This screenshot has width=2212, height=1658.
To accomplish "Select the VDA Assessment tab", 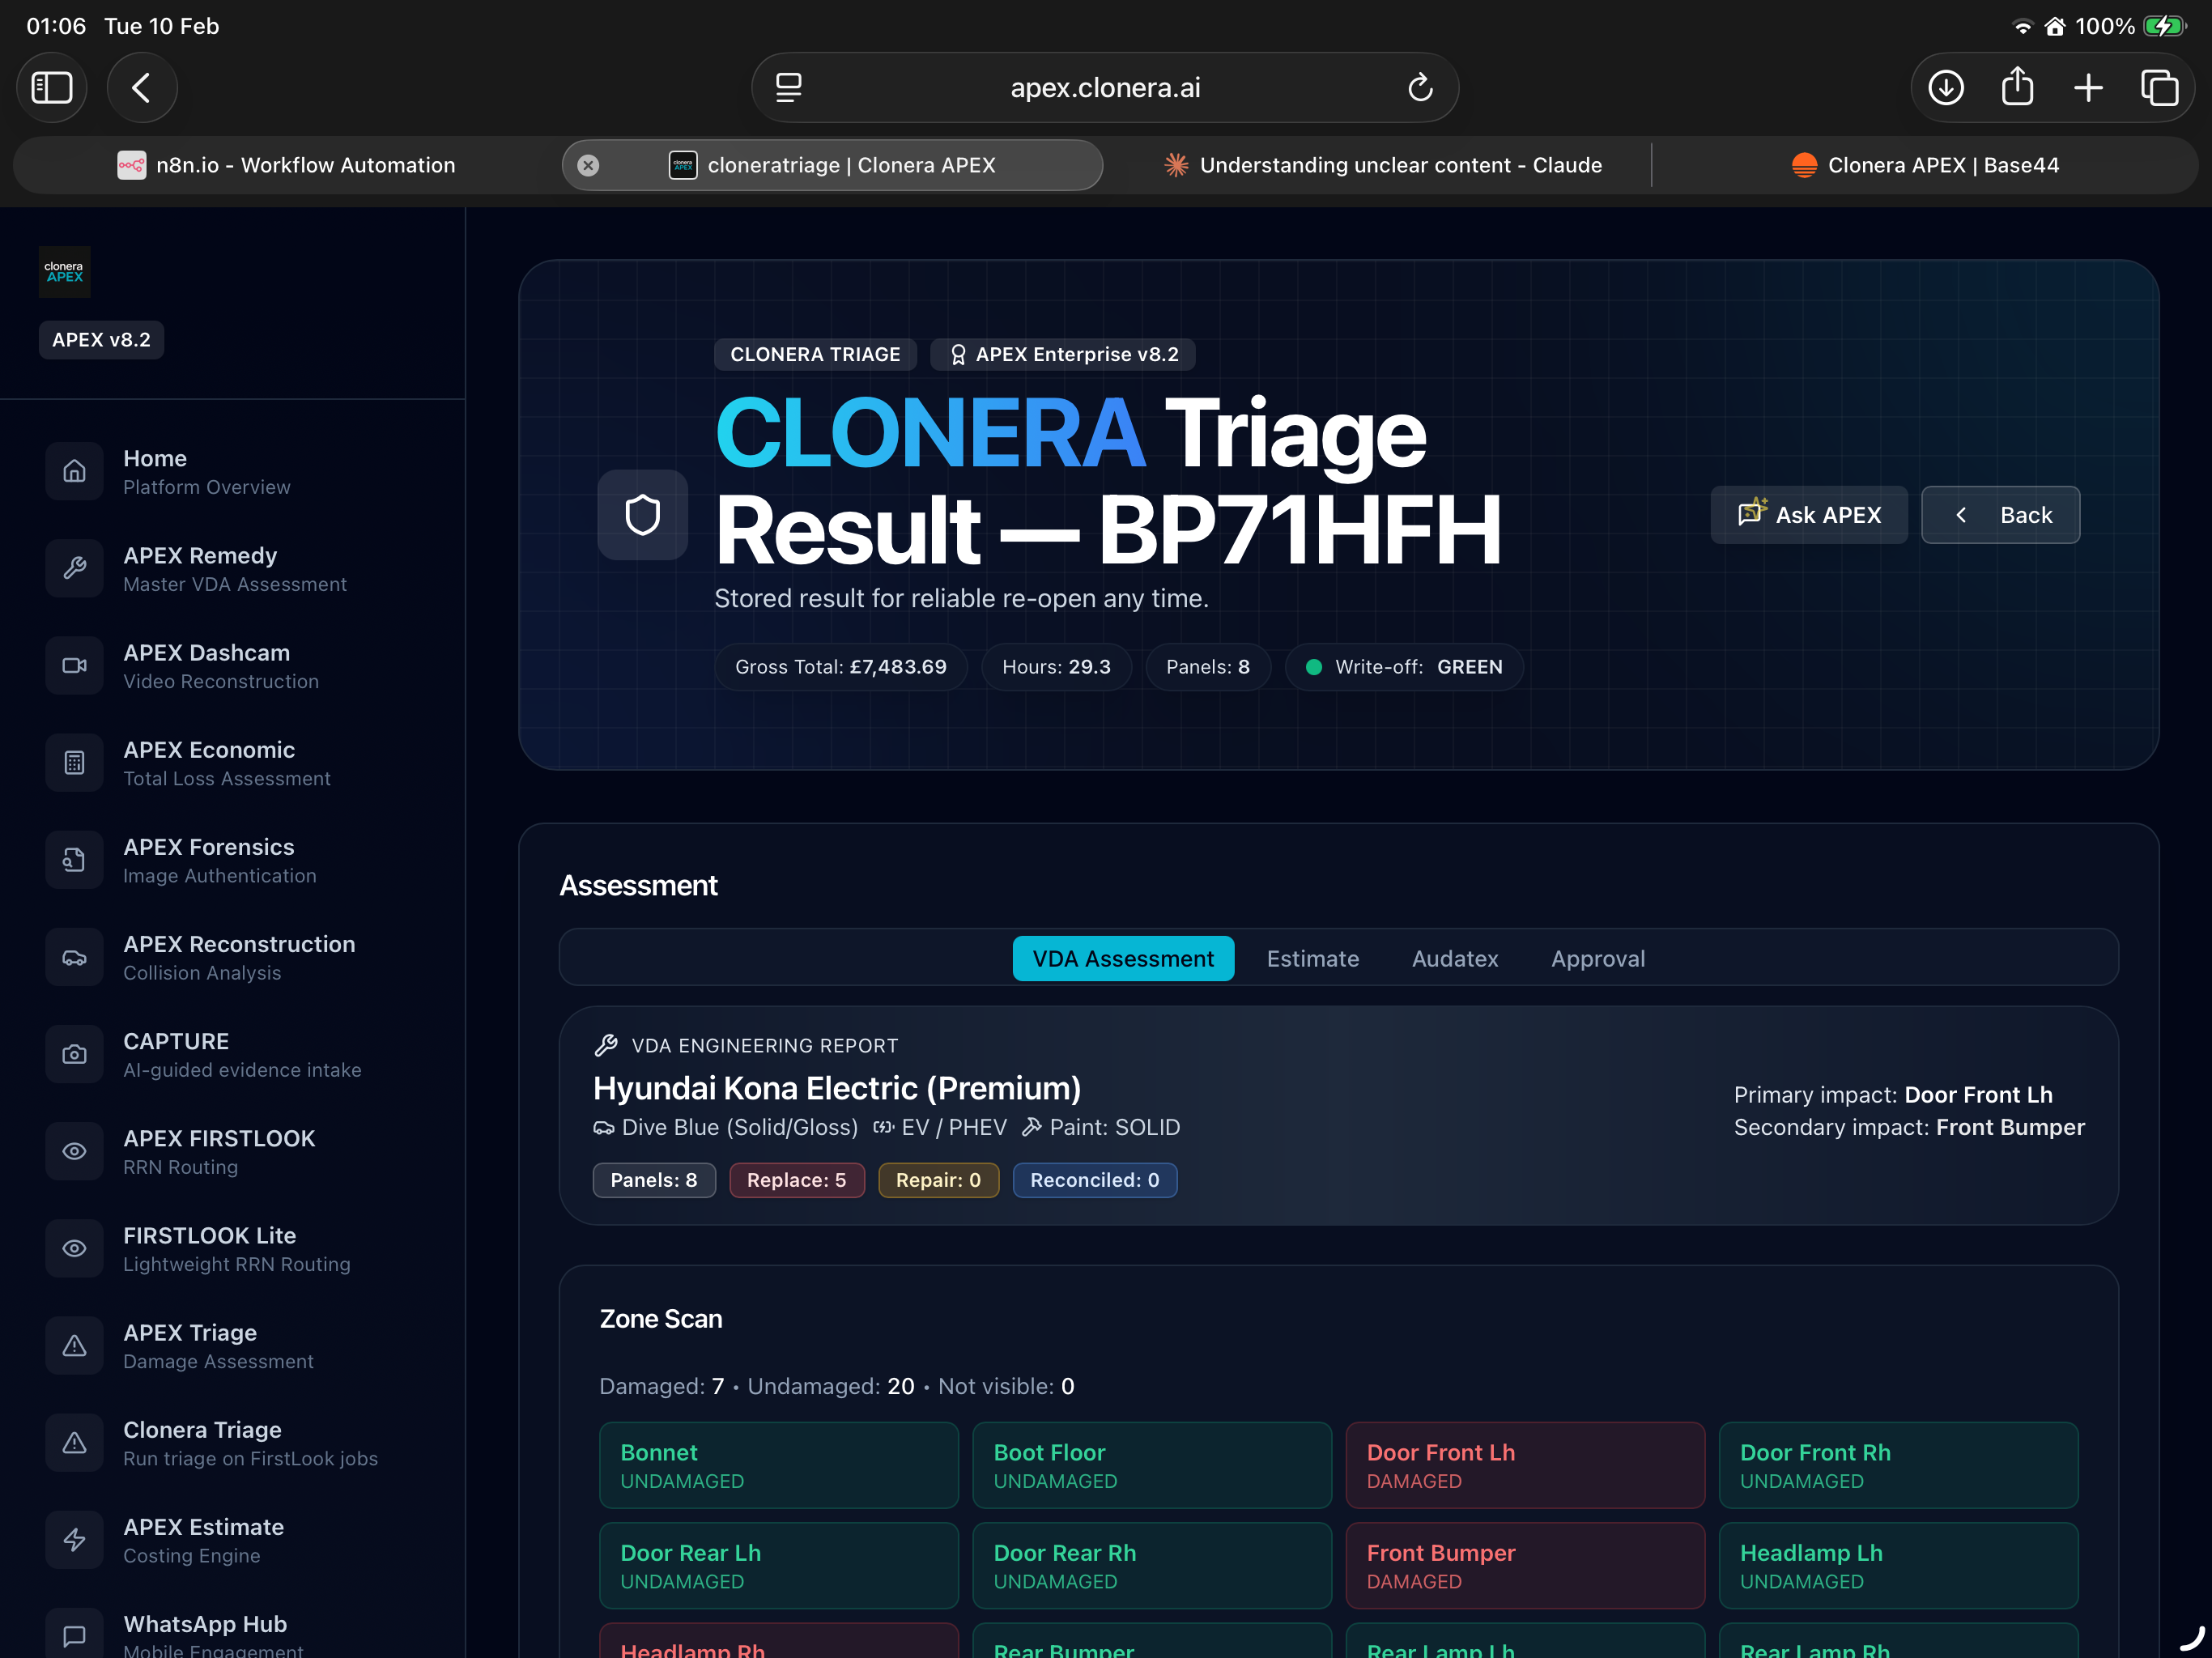I will click(1123, 958).
